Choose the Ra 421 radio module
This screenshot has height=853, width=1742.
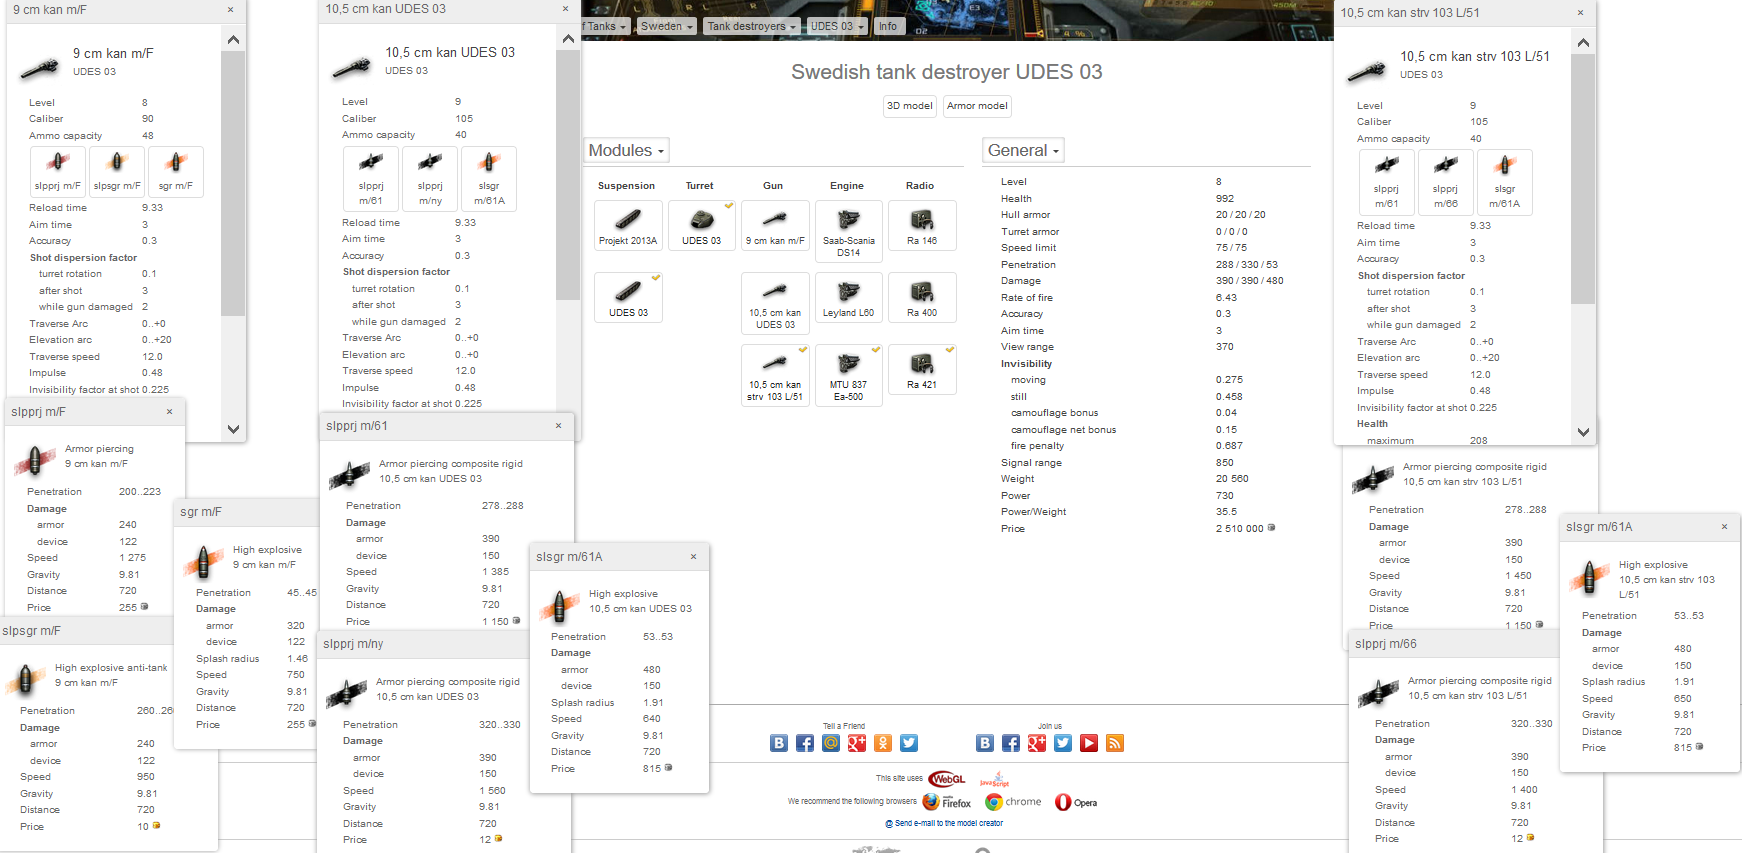(x=921, y=369)
